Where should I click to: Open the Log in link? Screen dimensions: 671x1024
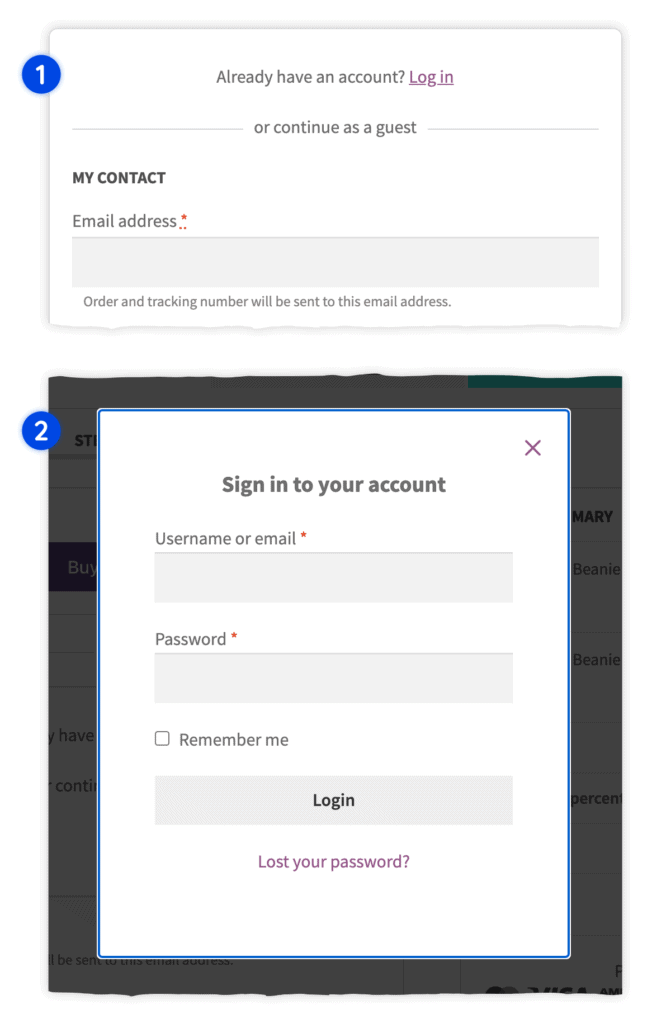pyautogui.click(x=431, y=77)
